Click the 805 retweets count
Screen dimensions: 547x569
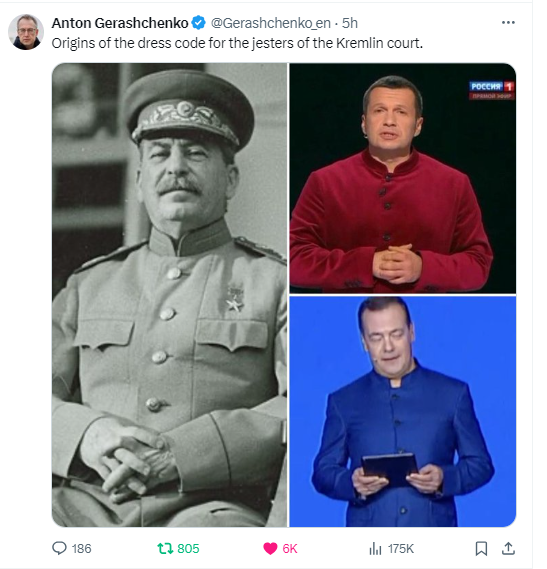click(188, 548)
